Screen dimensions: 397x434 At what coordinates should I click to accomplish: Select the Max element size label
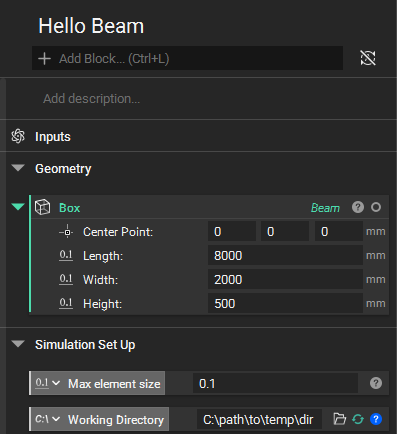pyautogui.click(x=114, y=384)
